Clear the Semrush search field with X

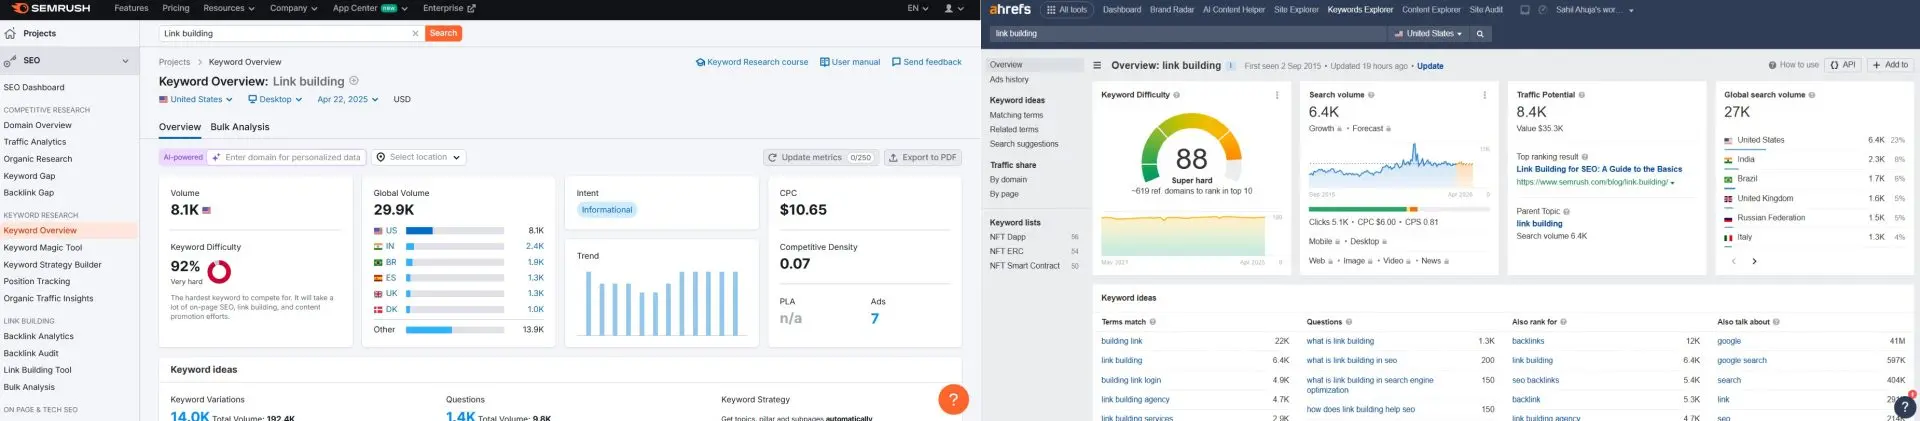(x=415, y=34)
